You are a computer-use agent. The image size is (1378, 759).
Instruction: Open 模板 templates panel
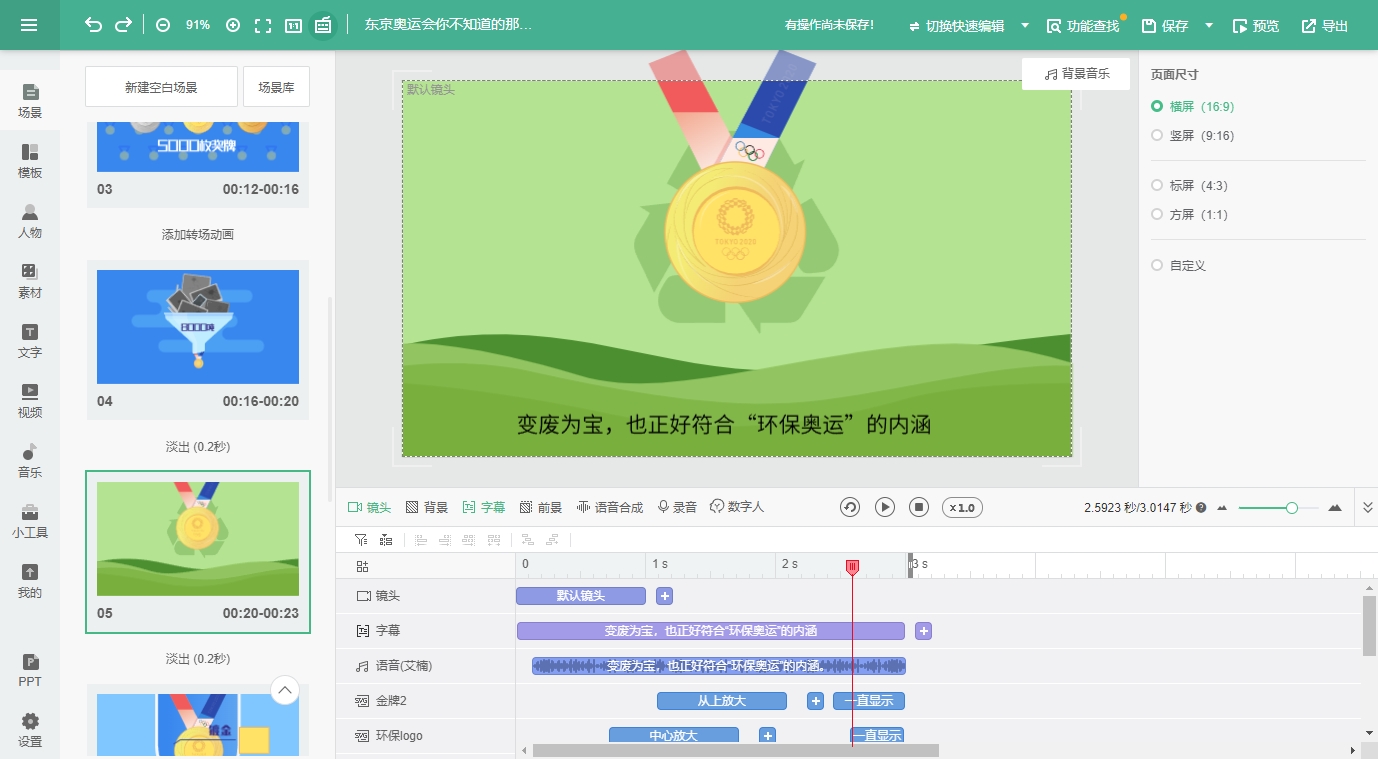(x=30, y=161)
